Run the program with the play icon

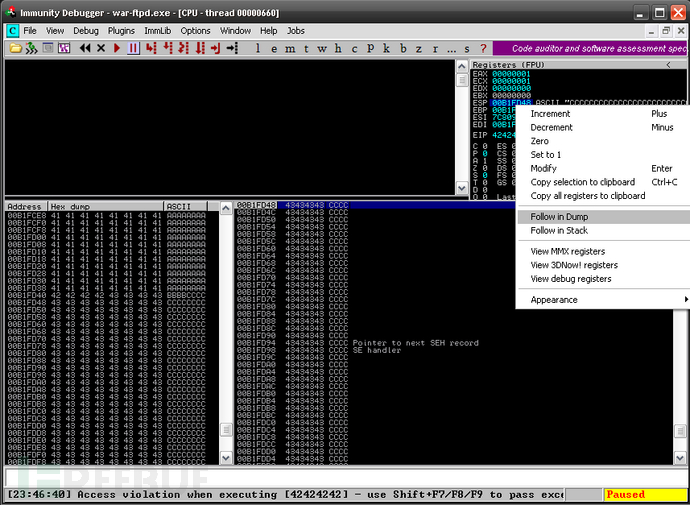click(118, 48)
